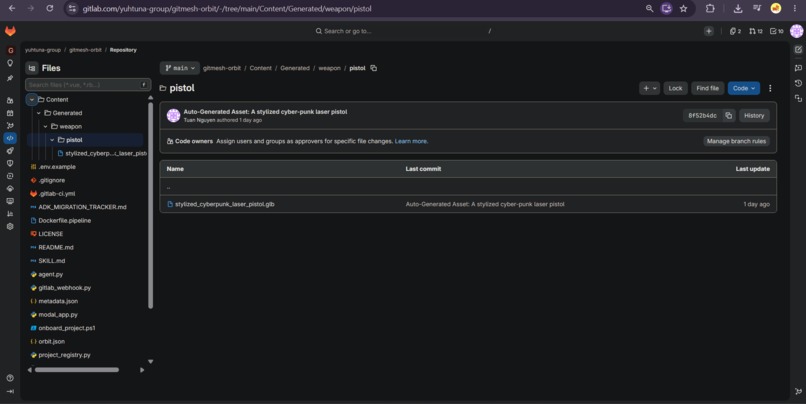Collapse the weapon folder in tree

(x=45, y=126)
